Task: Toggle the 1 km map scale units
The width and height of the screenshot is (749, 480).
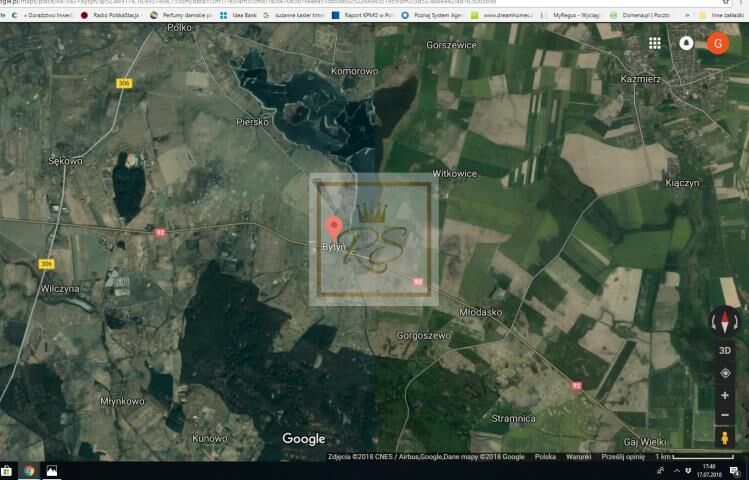Action: [x=695, y=457]
